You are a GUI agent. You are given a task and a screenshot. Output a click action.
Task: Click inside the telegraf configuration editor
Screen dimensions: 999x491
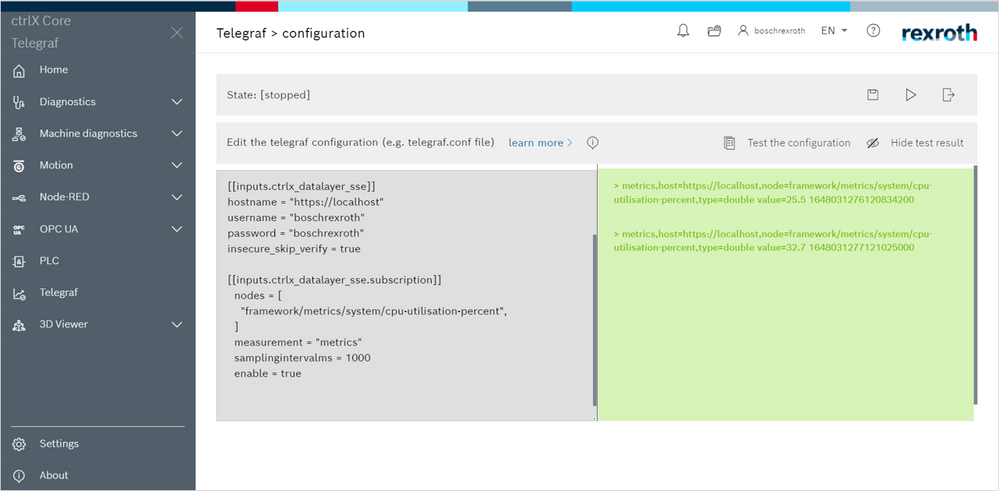coord(405,300)
